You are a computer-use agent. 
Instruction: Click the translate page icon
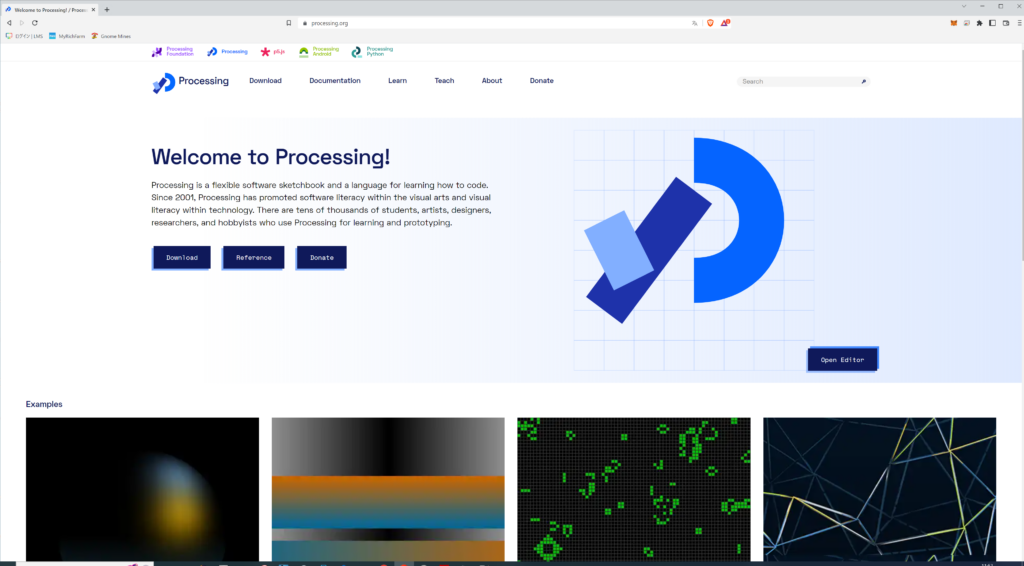[x=694, y=23]
